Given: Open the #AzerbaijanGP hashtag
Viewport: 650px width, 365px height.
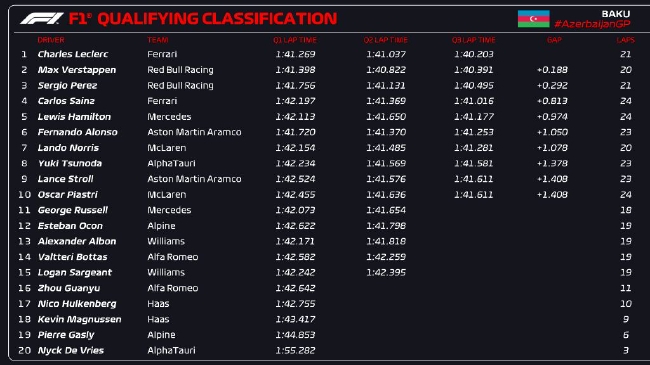Looking at the screenshot, I should click(592, 24).
